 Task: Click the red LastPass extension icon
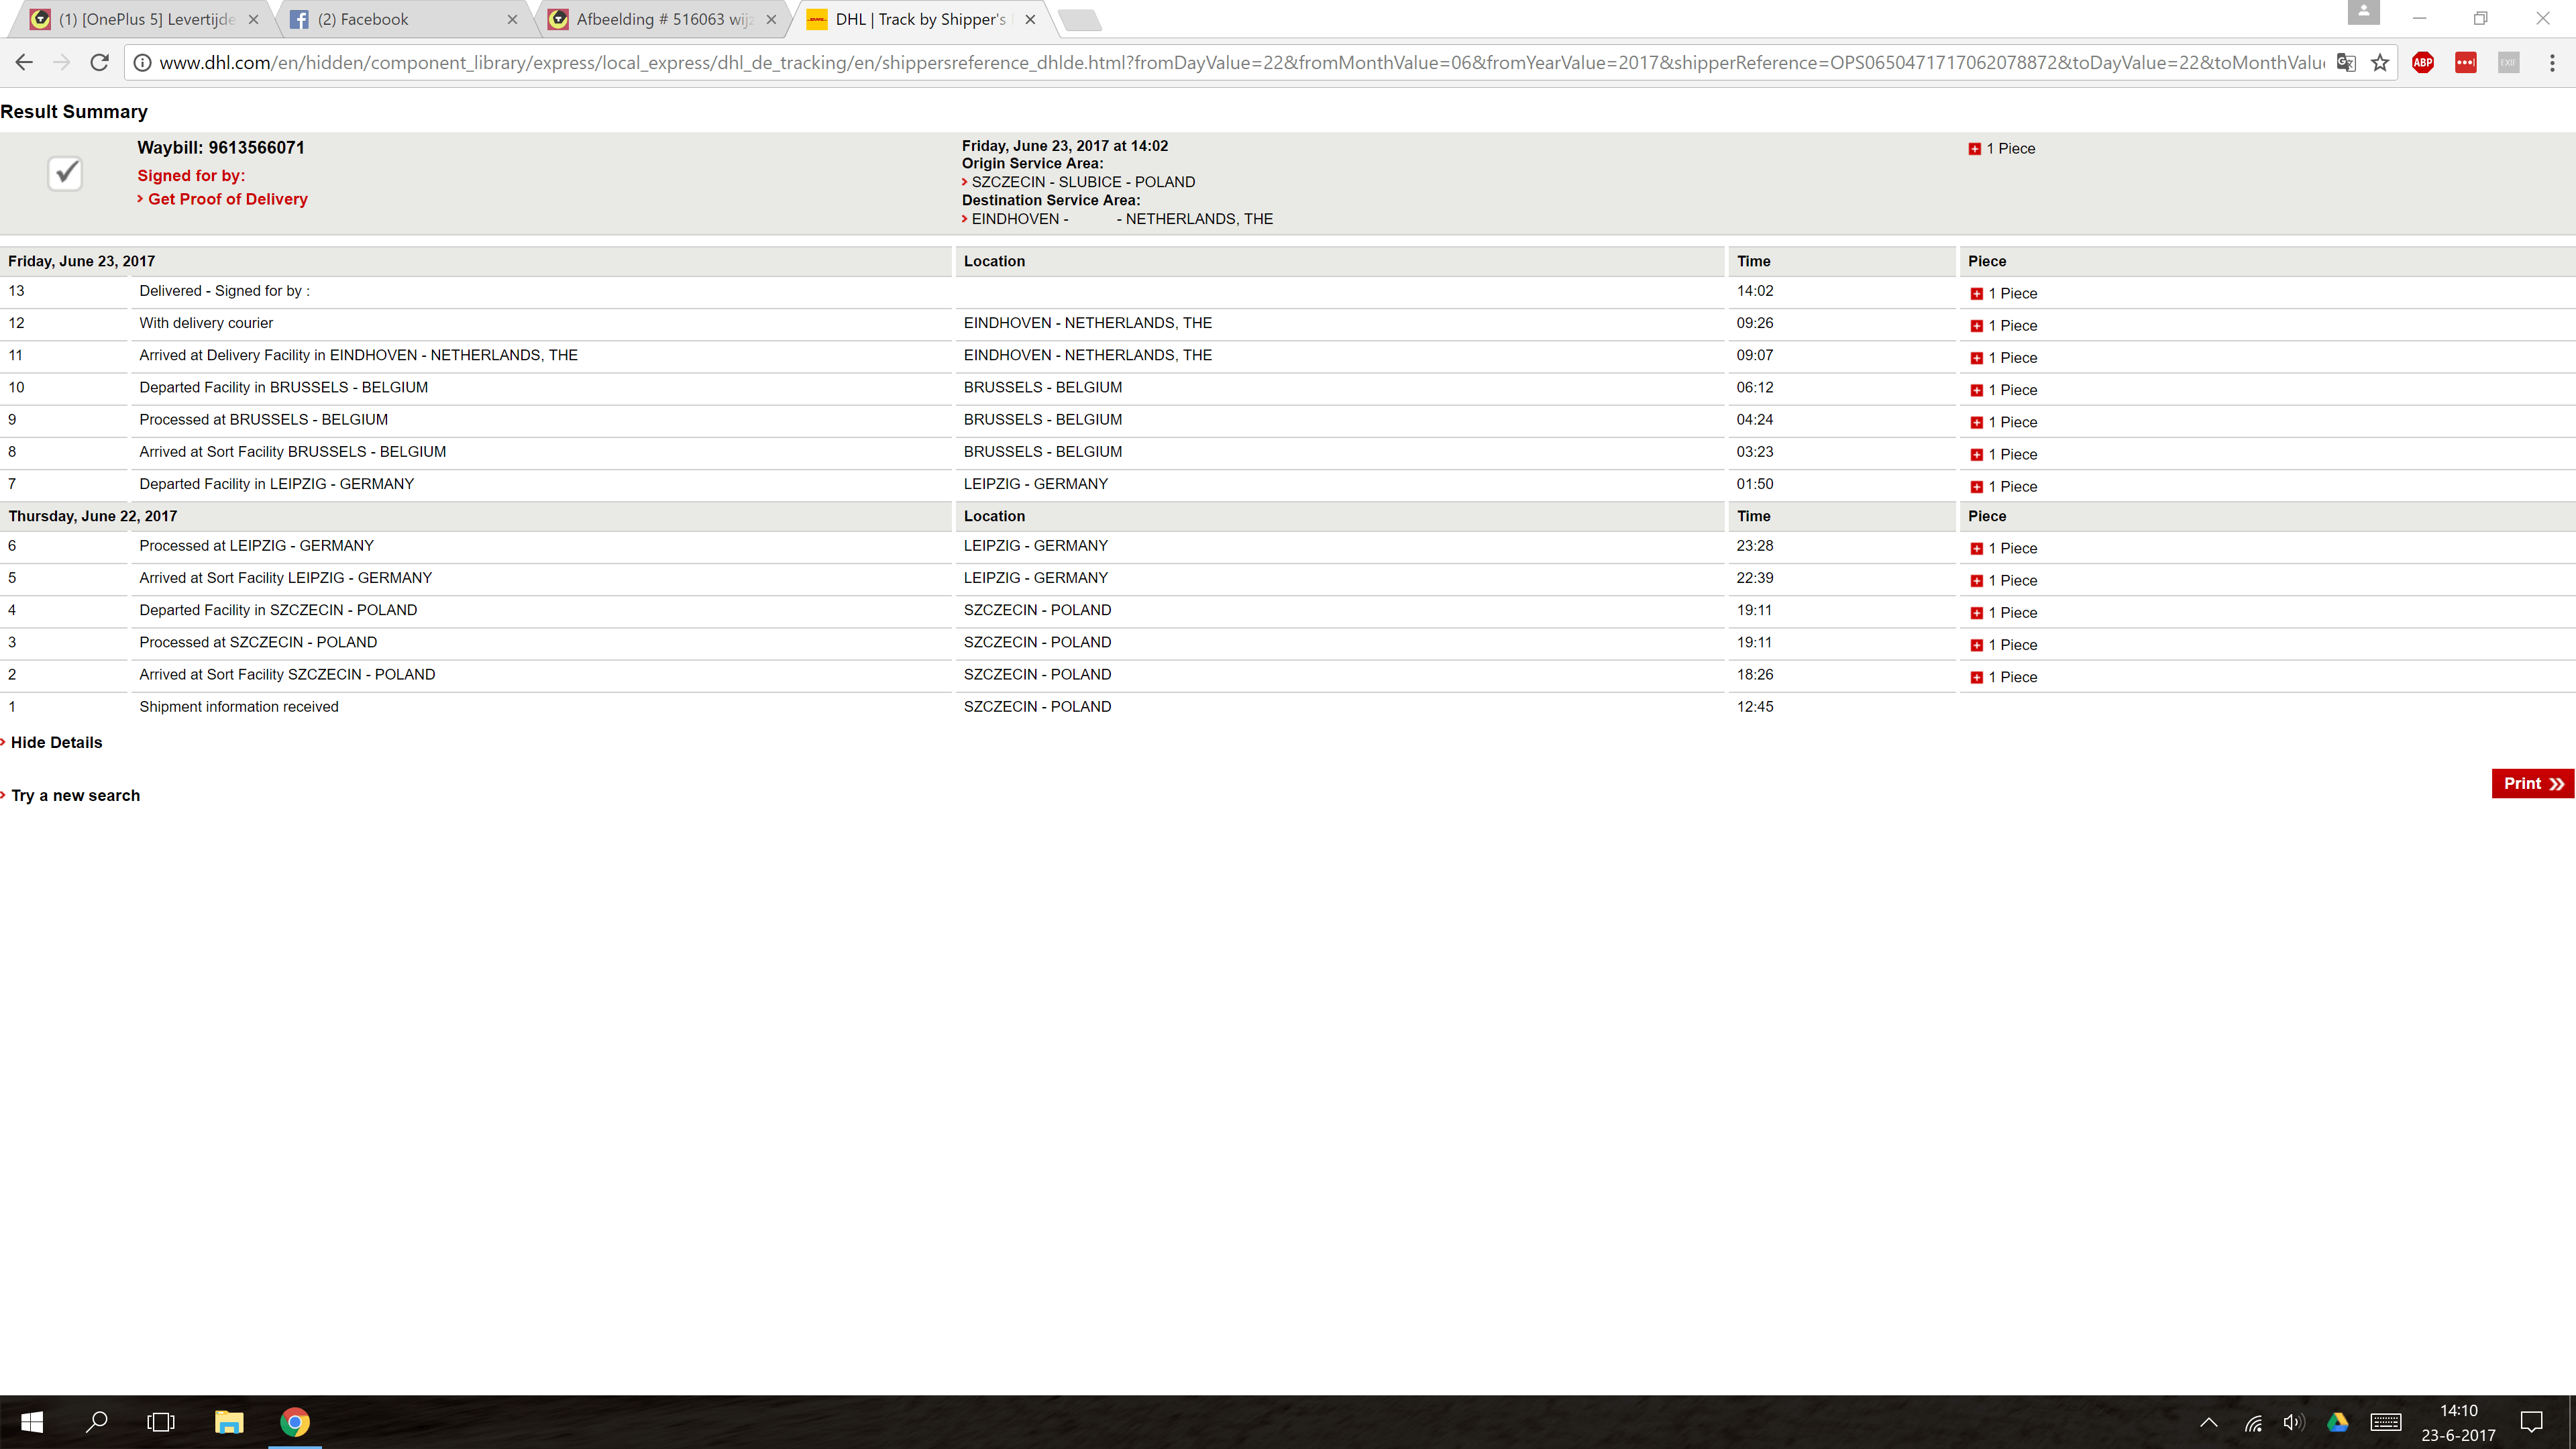pos(2465,63)
